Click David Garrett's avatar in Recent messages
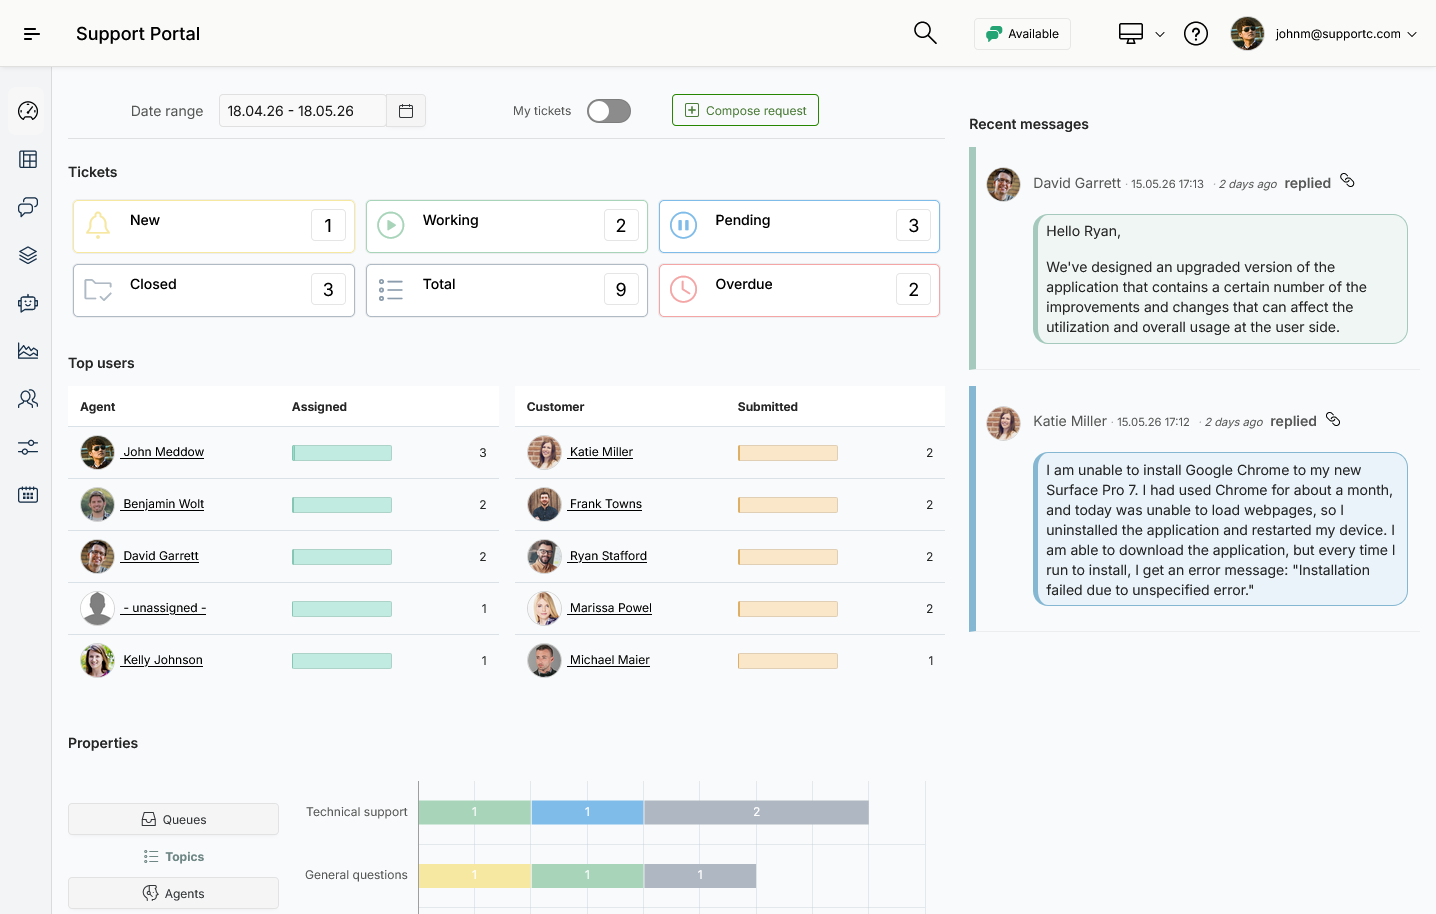 point(1003,184)
